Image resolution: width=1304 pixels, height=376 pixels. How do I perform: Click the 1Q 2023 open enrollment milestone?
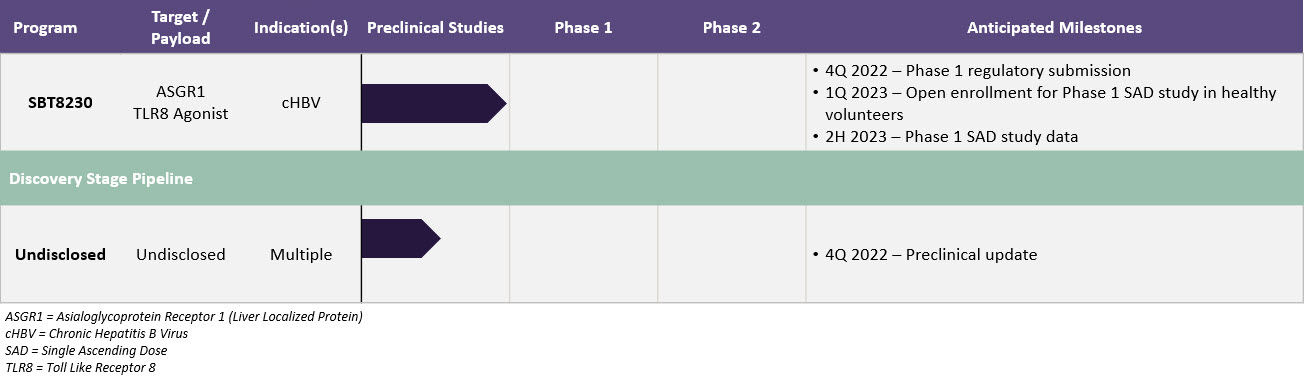click(x=1044, y=103)
